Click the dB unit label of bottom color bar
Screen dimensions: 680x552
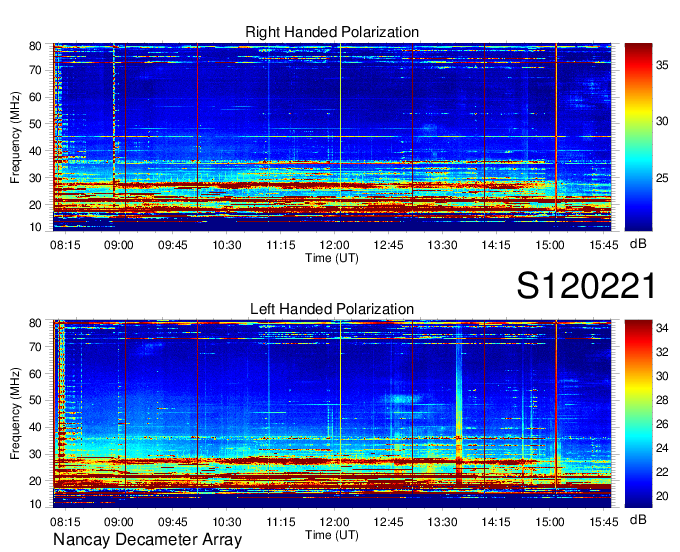(638, 519)
